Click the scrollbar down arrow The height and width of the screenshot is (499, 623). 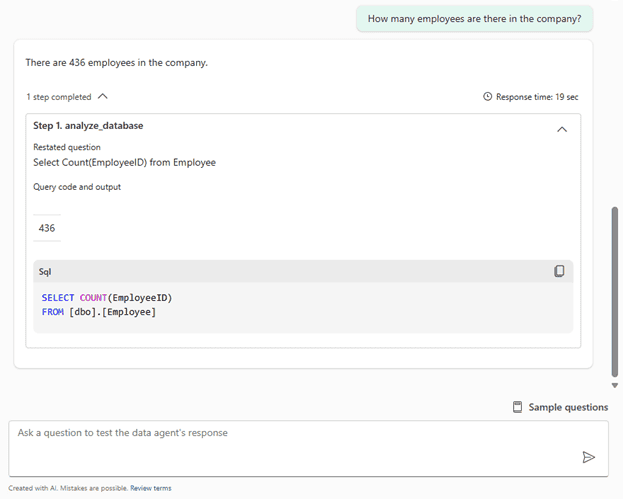(x=615, y=385)
